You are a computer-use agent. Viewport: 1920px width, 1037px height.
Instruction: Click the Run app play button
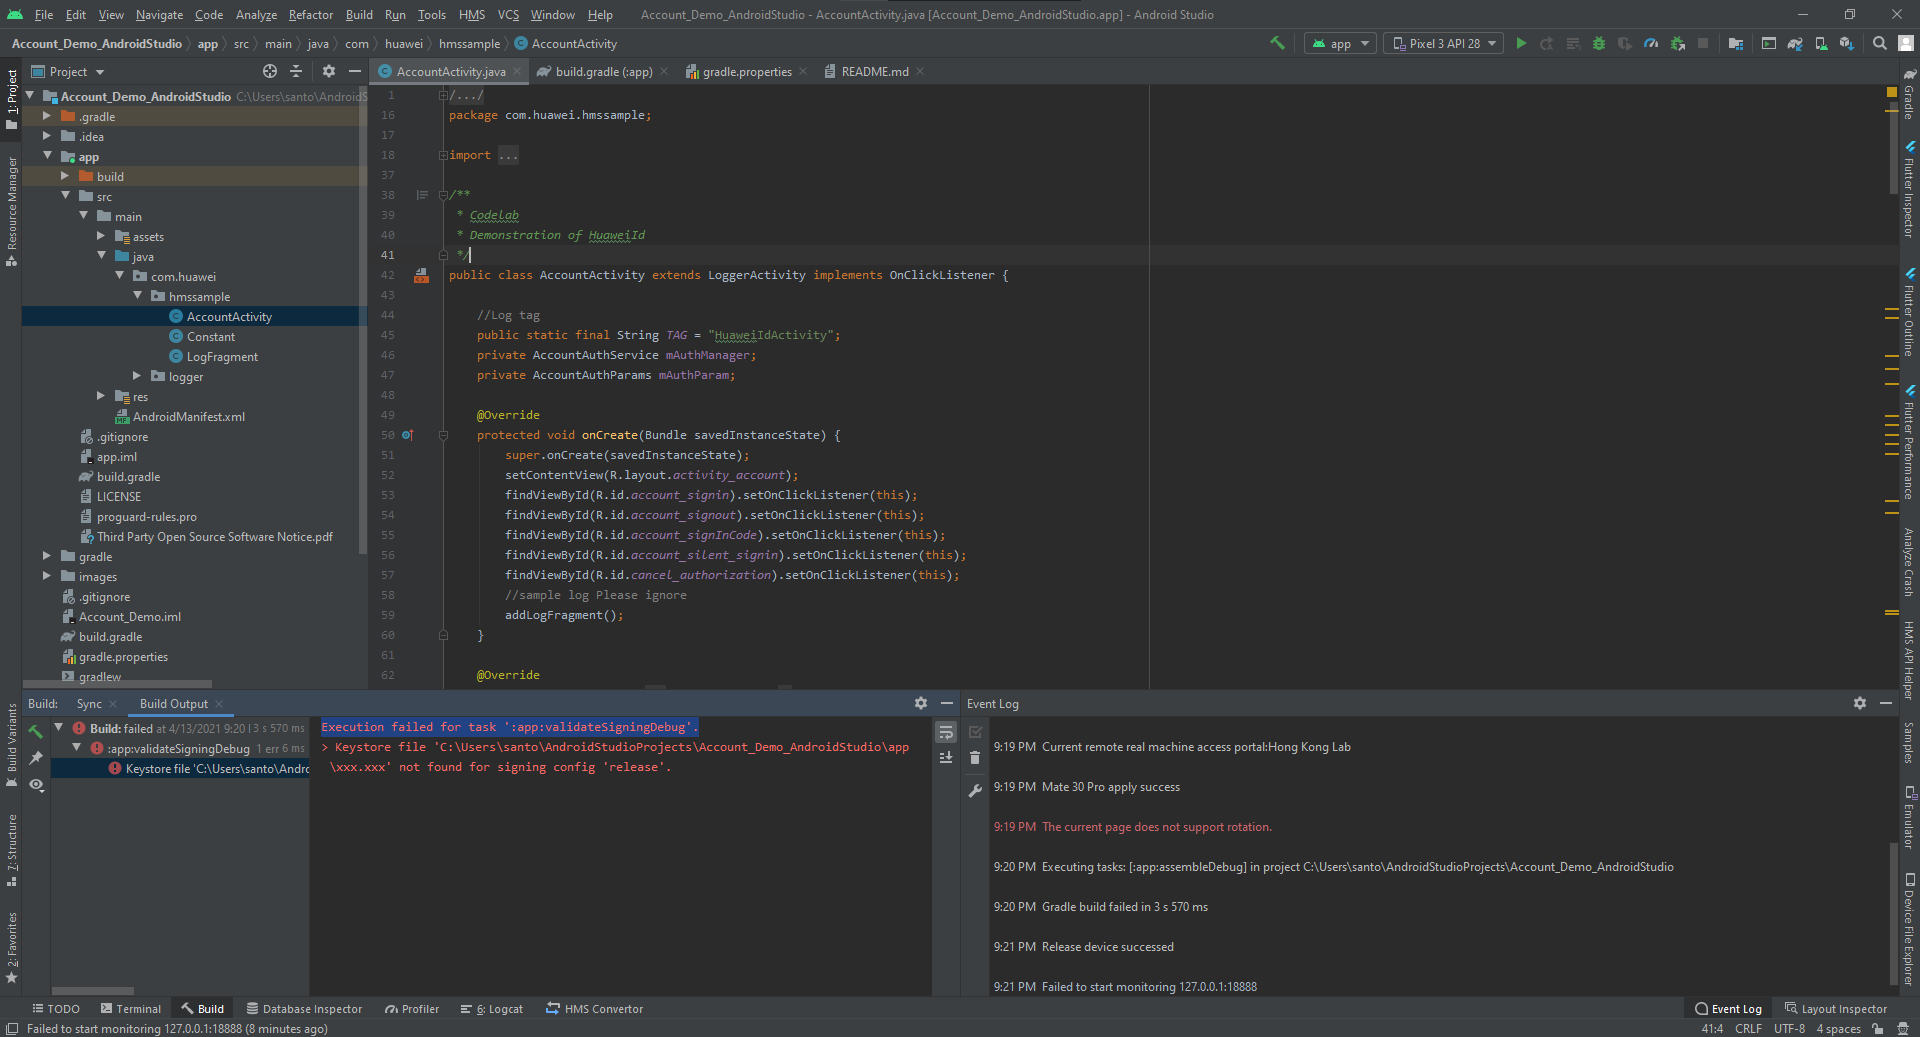pos(1521,44)
